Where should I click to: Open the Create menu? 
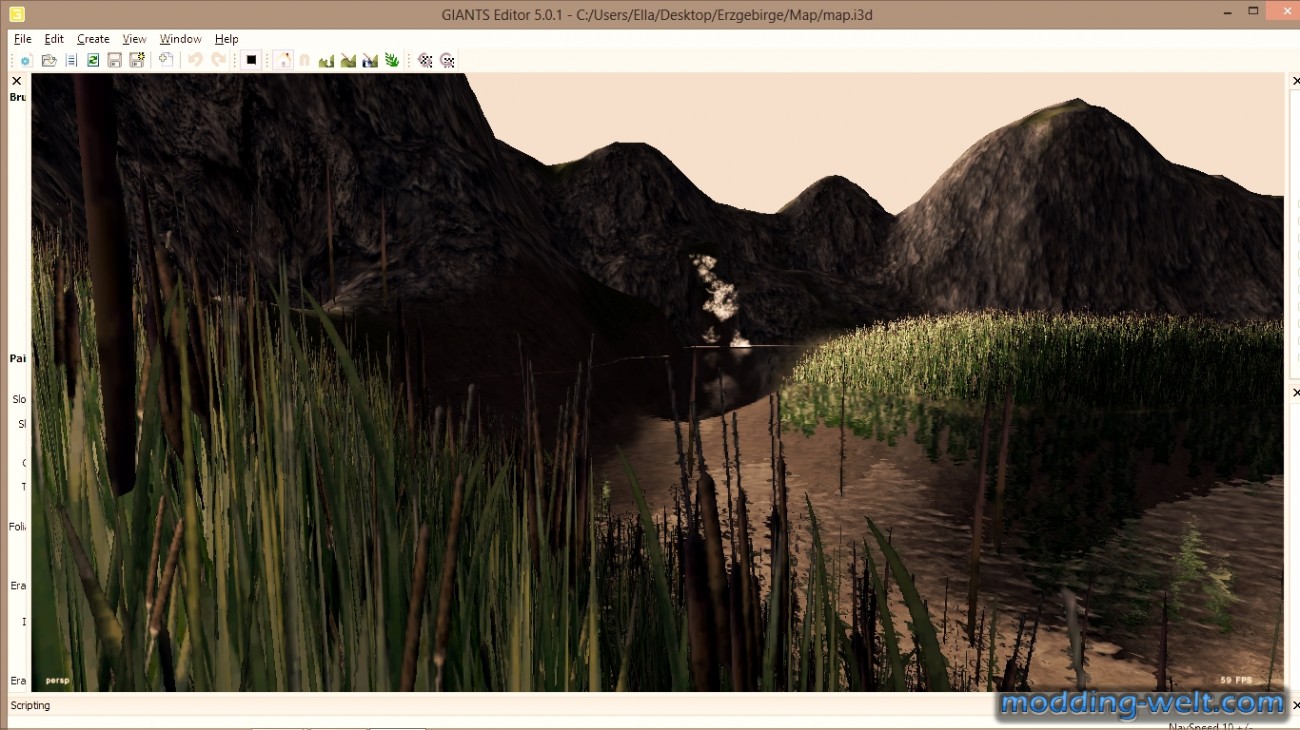[x=93, y=39]
